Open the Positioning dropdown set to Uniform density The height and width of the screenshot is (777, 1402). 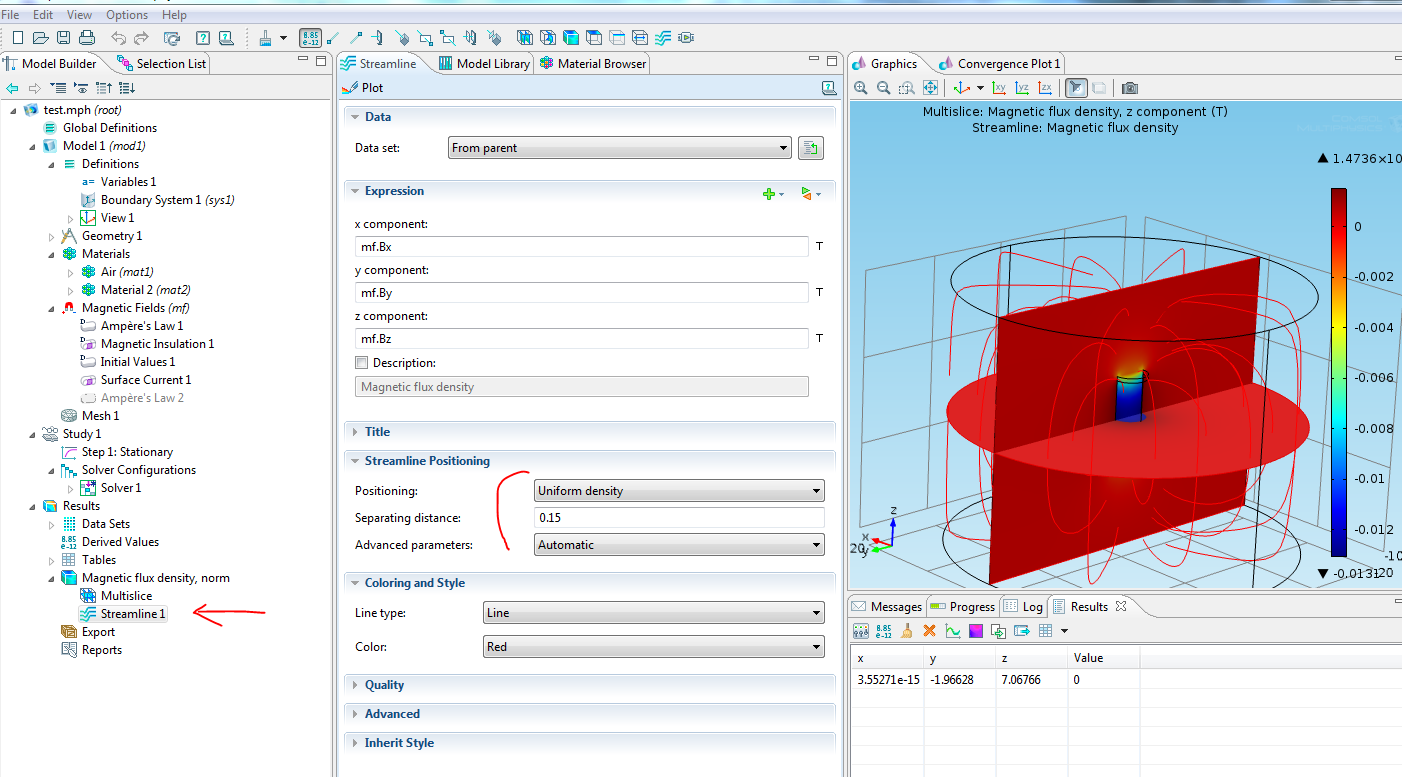click(679, 491)
